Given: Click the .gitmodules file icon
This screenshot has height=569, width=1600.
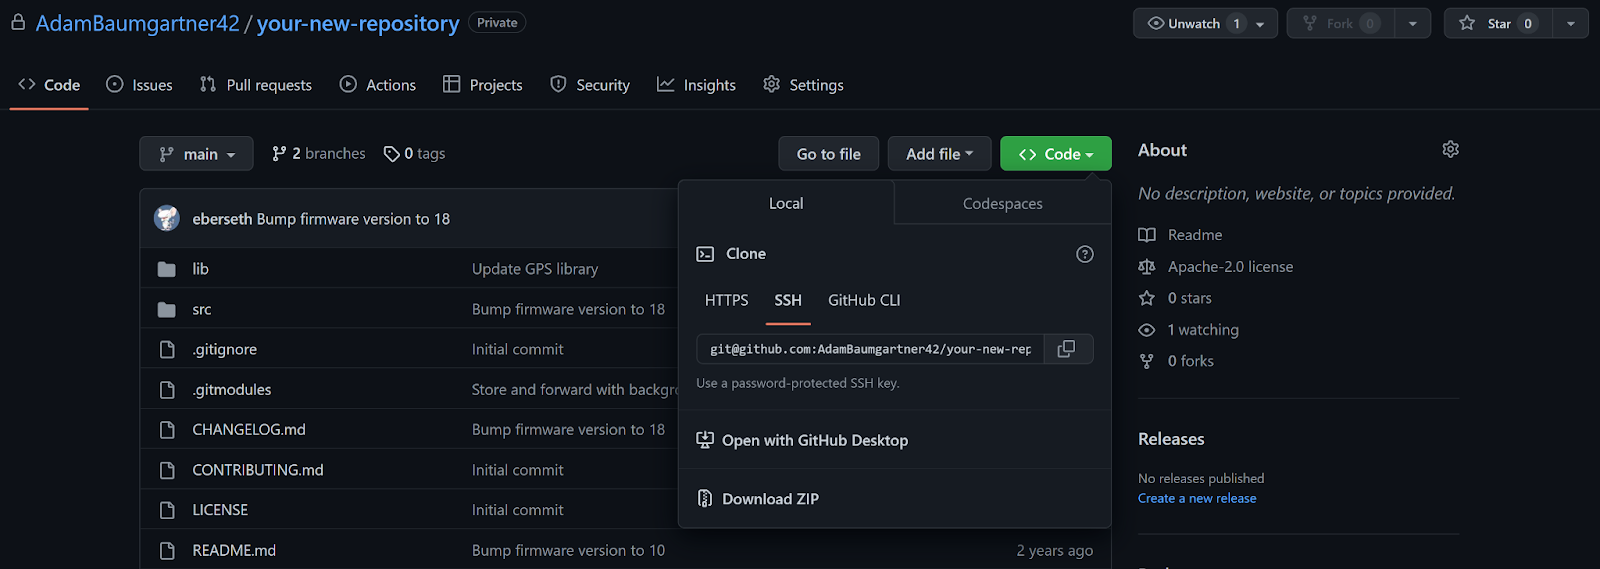Looking at the screenshot, I should click(167, 389).
